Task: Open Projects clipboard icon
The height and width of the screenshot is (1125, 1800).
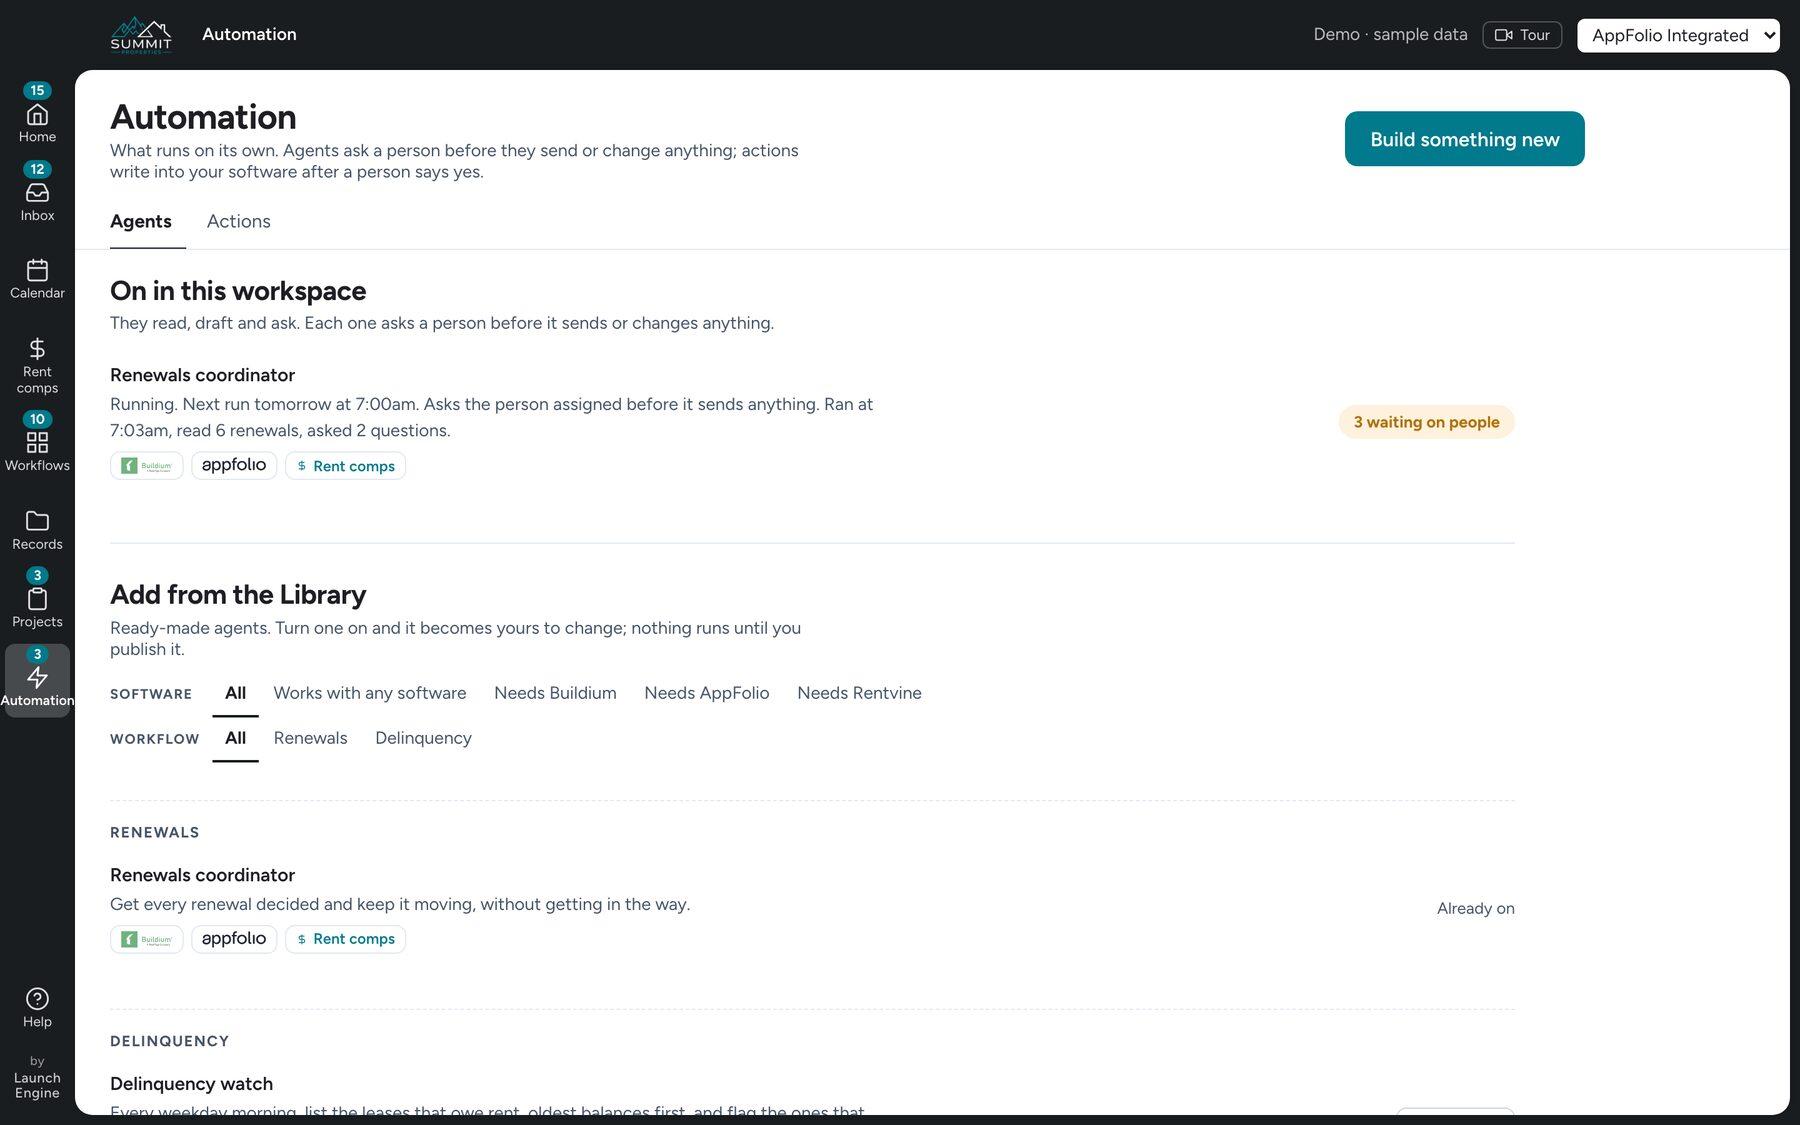Action: (x=37, y=599)
